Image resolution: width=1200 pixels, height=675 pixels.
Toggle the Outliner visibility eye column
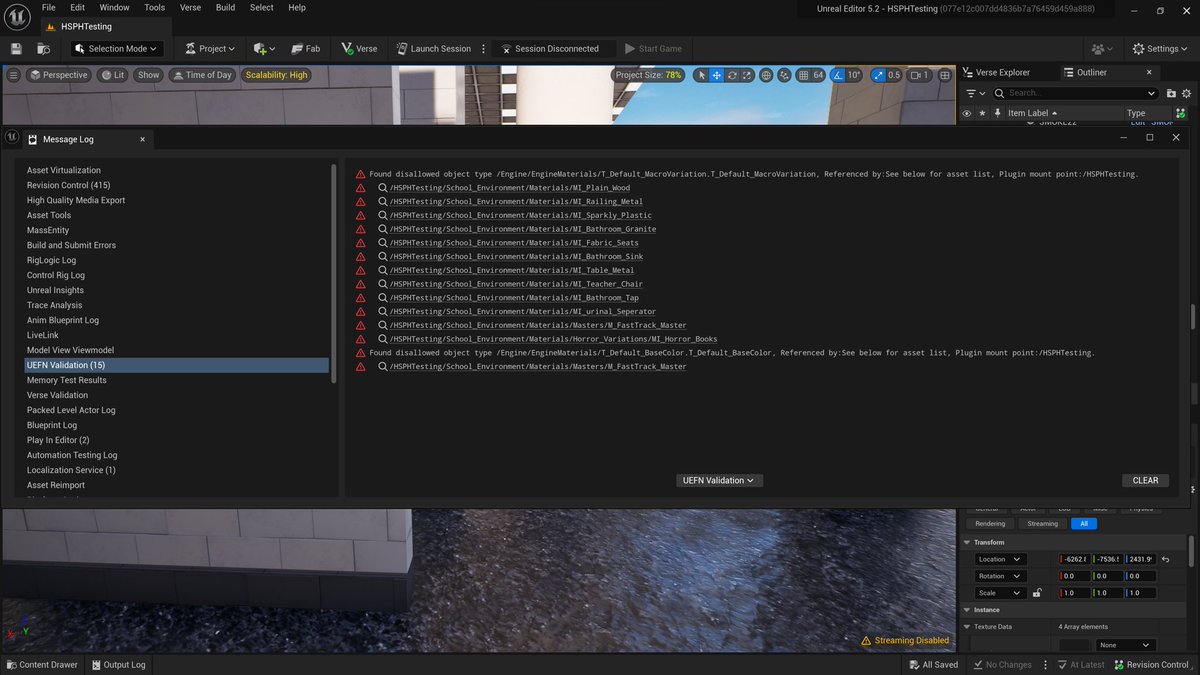(x=966, y=114)
